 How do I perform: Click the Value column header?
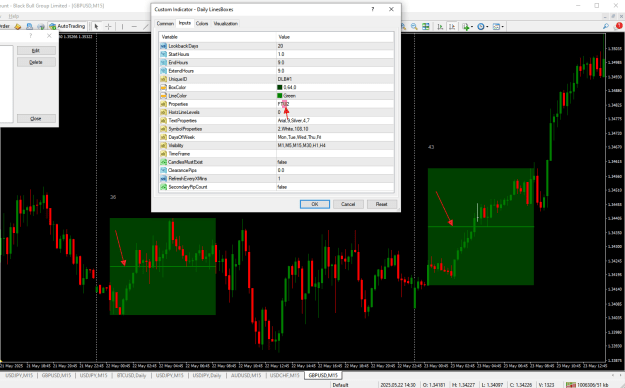(x=335, y=37)
